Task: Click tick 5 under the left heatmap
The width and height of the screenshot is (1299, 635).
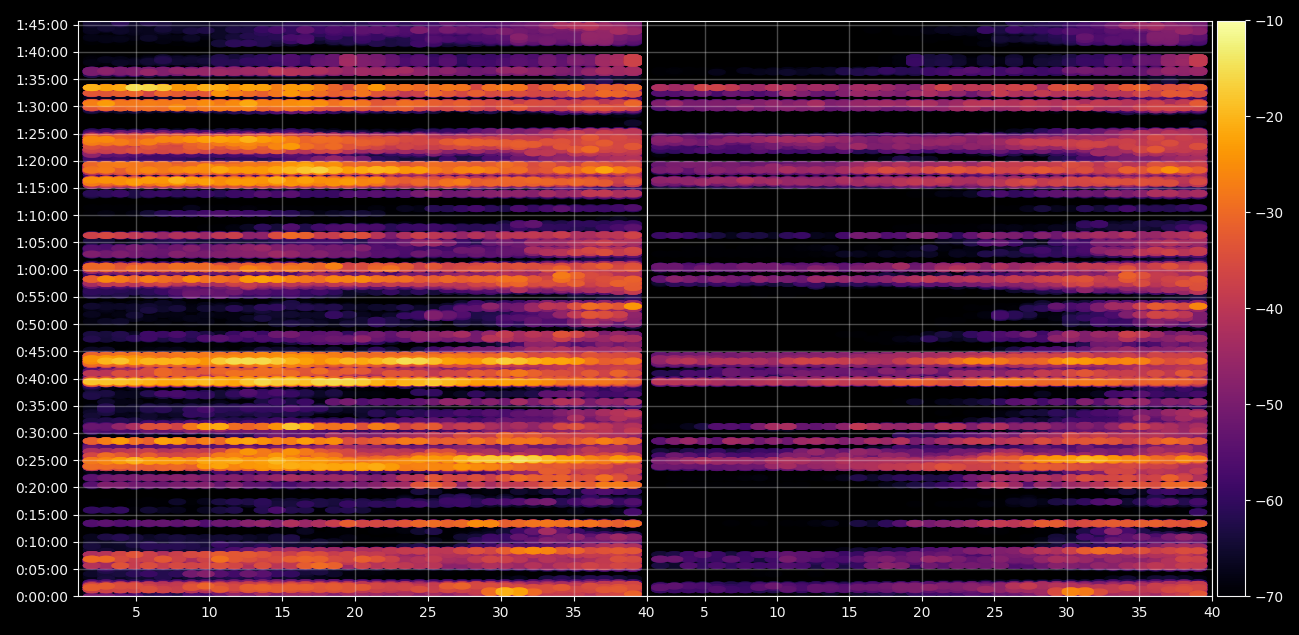Action: pyautogui.click(x=136, y=612)
